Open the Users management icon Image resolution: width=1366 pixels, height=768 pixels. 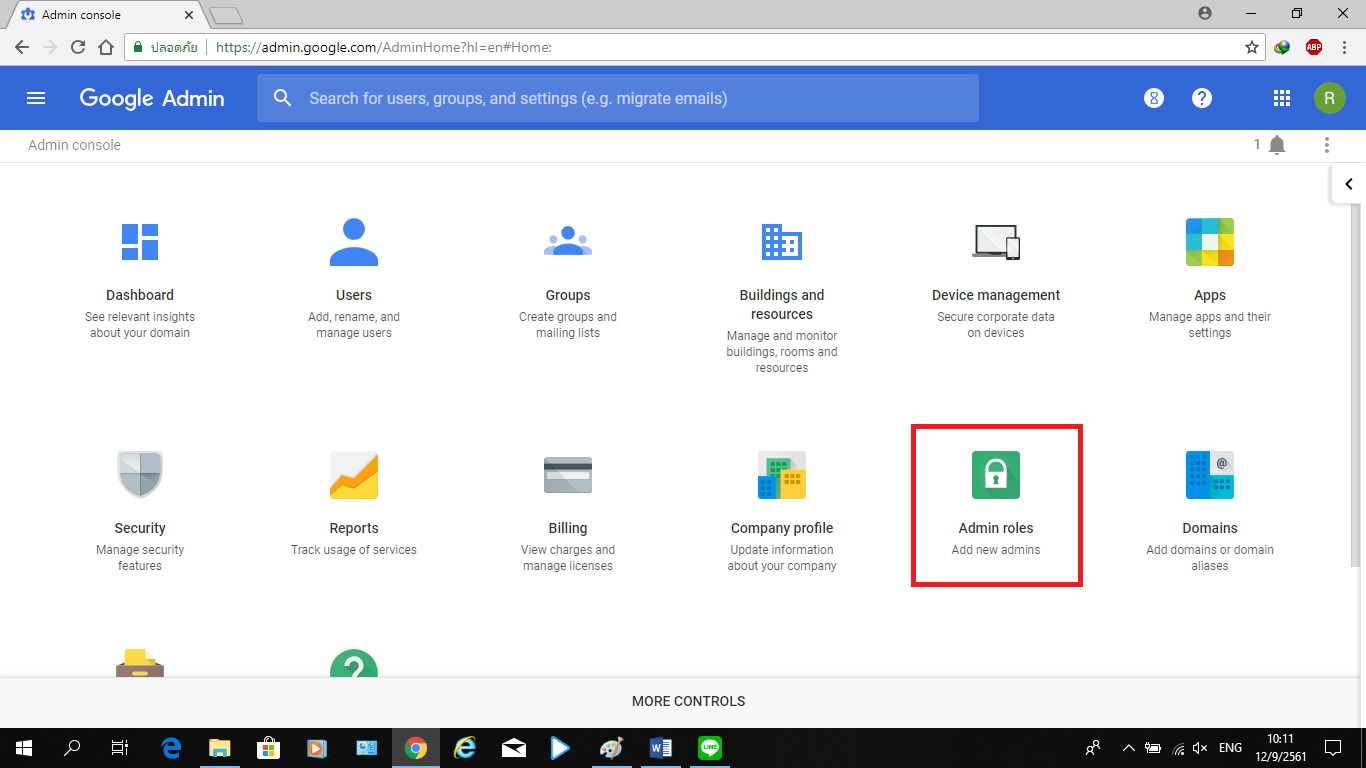pos(354,242)
